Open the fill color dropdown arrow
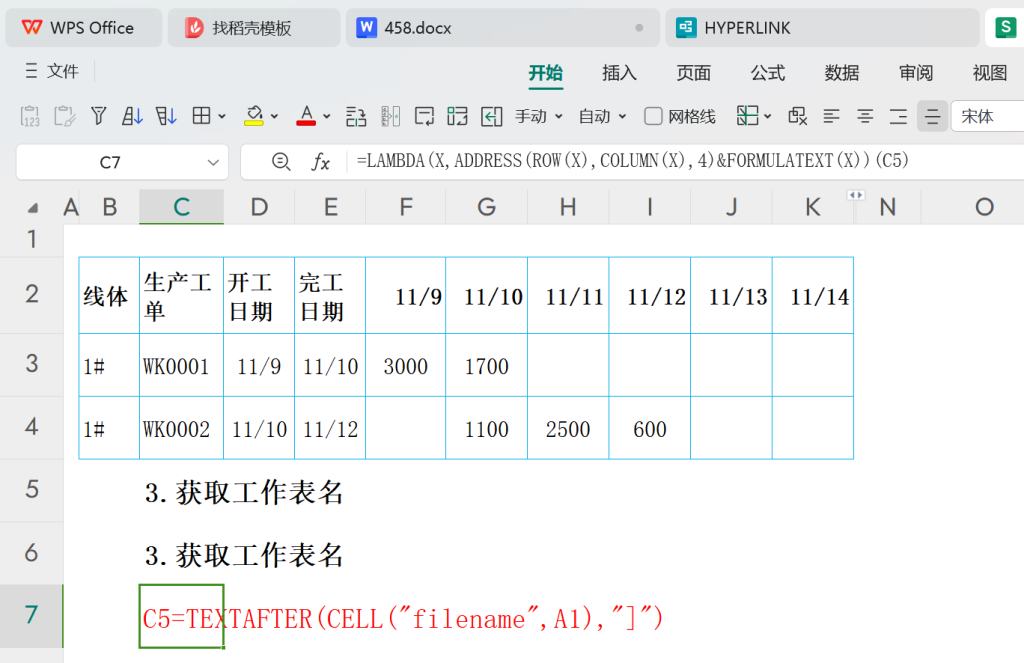Viewport: 1024px width, 663px height. coord(274,117)
